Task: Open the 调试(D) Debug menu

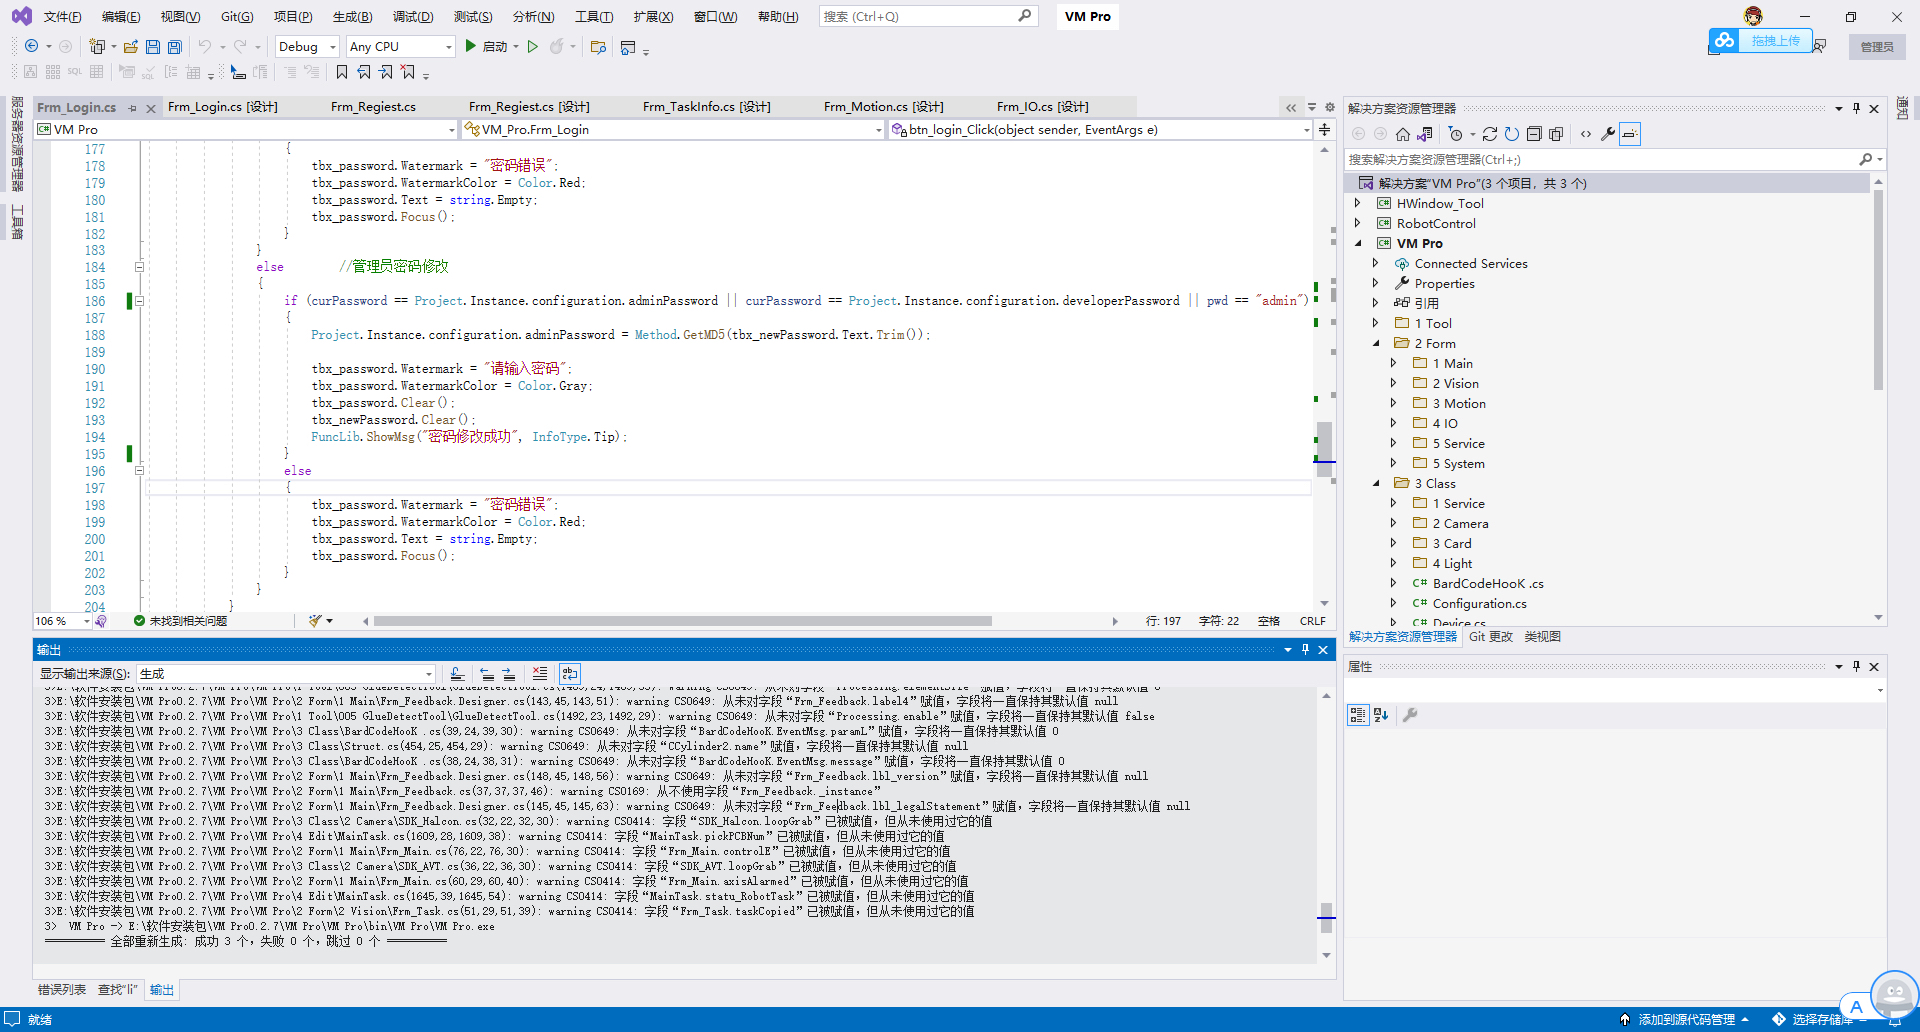Action: click(x=413, y=17)
